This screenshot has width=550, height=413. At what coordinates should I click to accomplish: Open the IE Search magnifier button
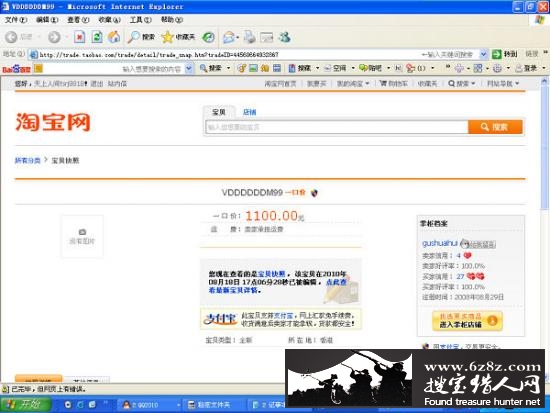click(141, 37)
